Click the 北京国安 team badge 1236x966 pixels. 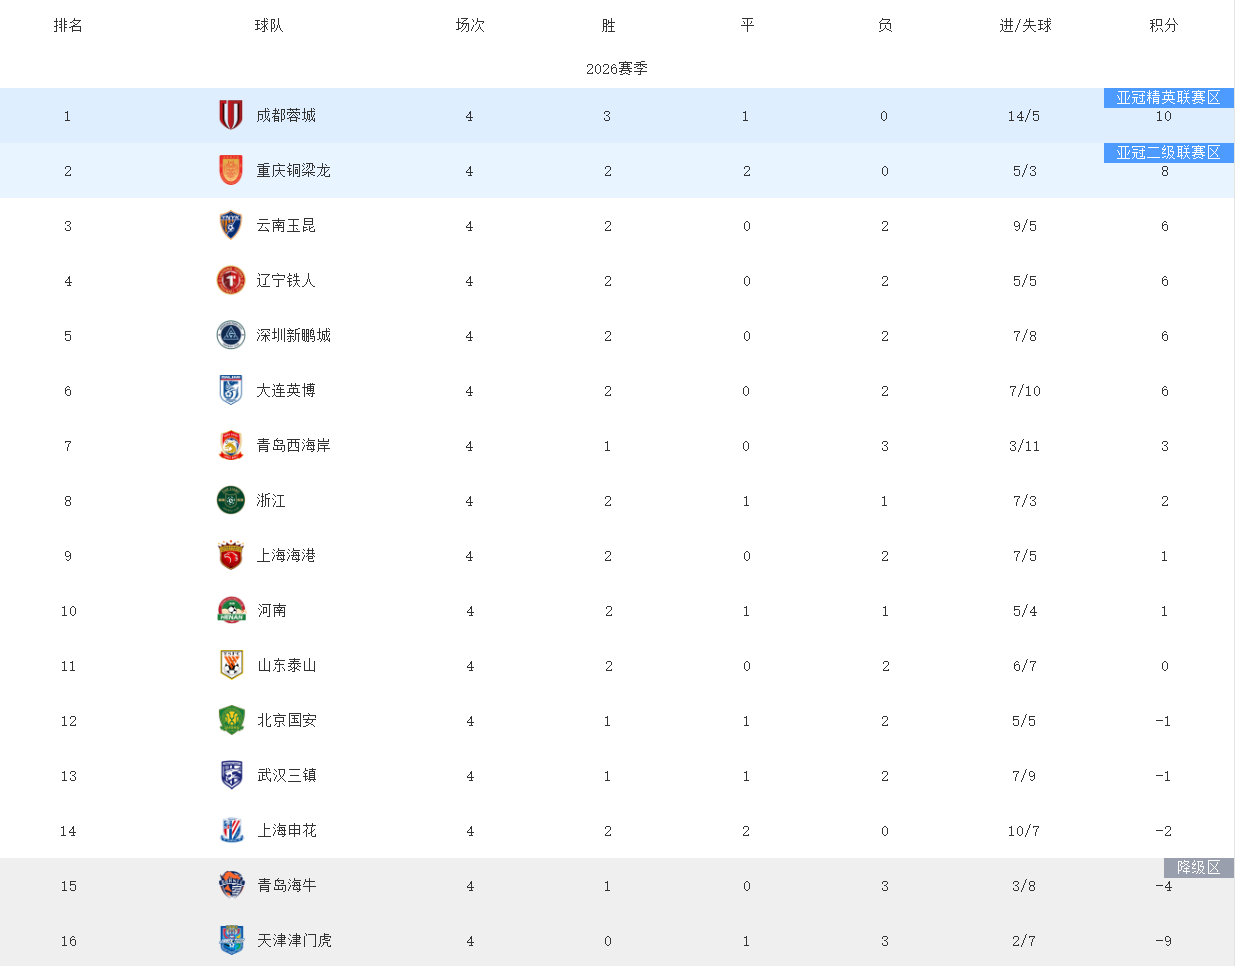point(231,721)
